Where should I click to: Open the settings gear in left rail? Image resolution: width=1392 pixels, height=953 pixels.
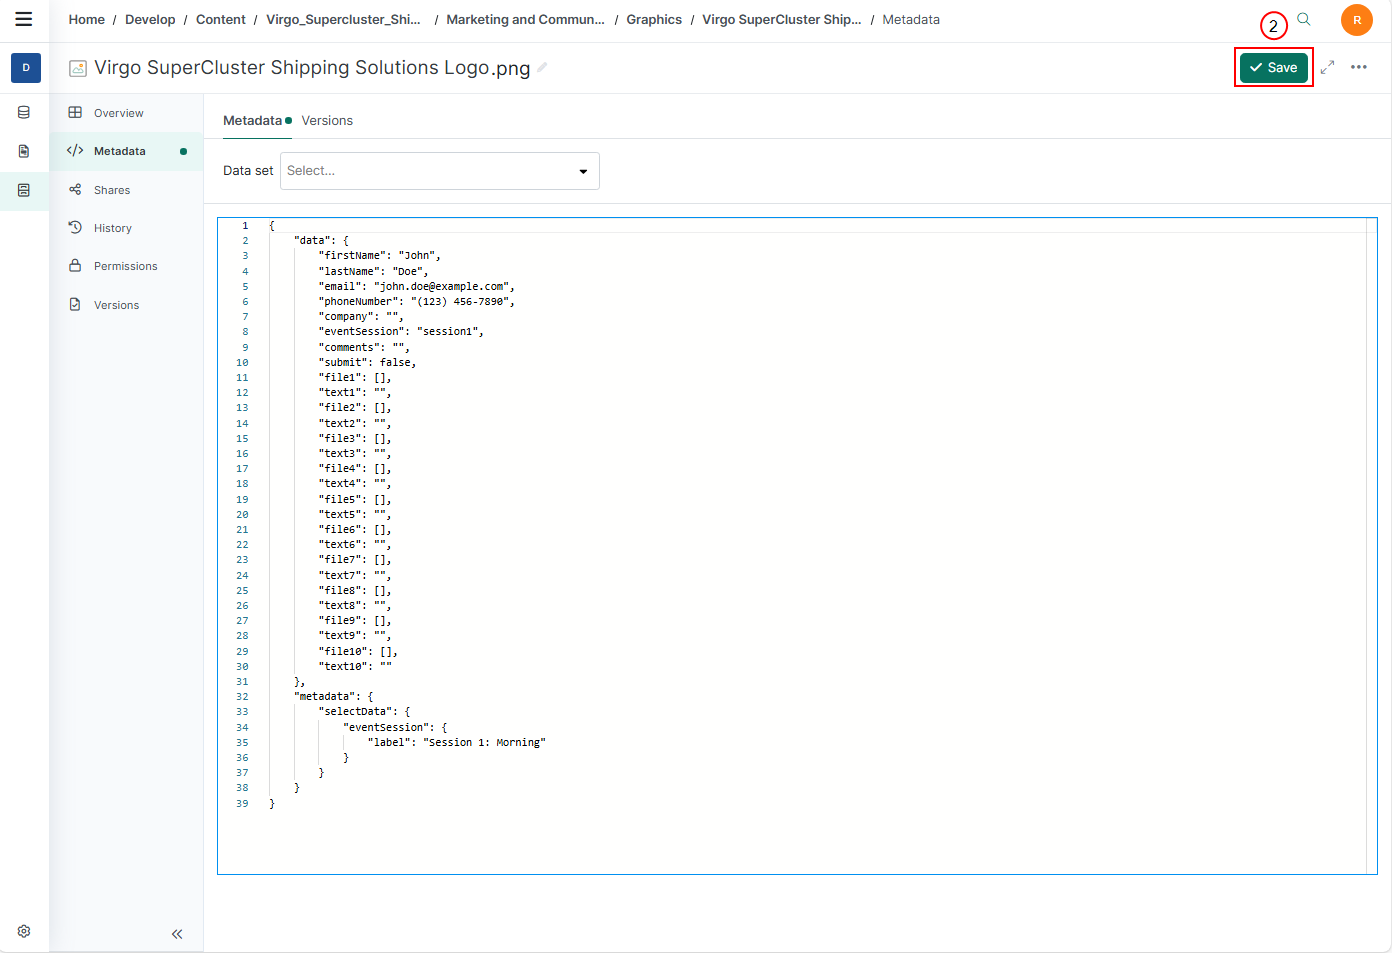pyautogui.click(x=24, y=931)
